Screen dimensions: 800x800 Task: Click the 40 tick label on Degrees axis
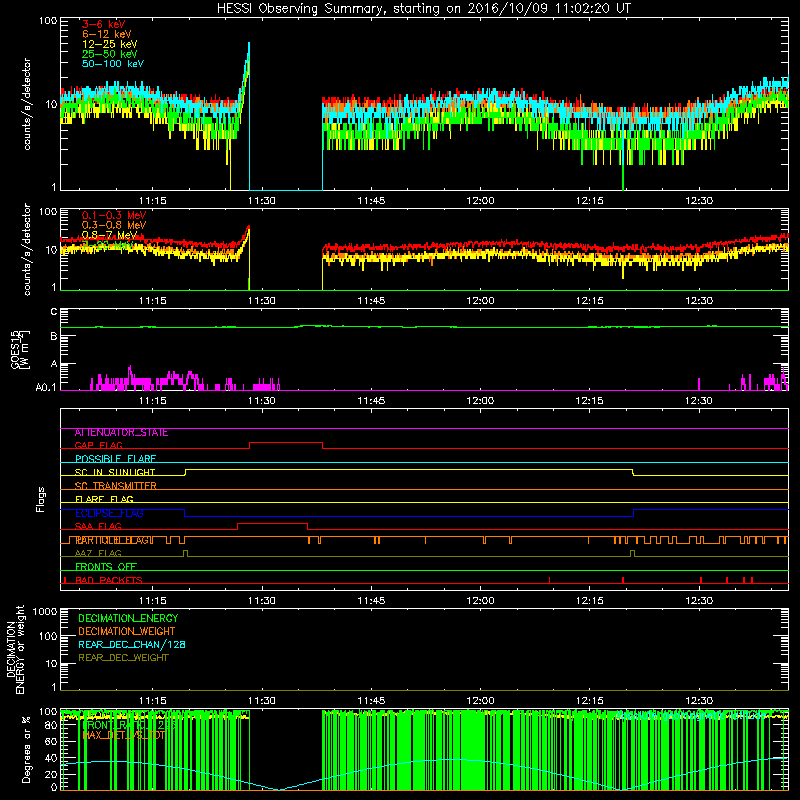[51, 758]
